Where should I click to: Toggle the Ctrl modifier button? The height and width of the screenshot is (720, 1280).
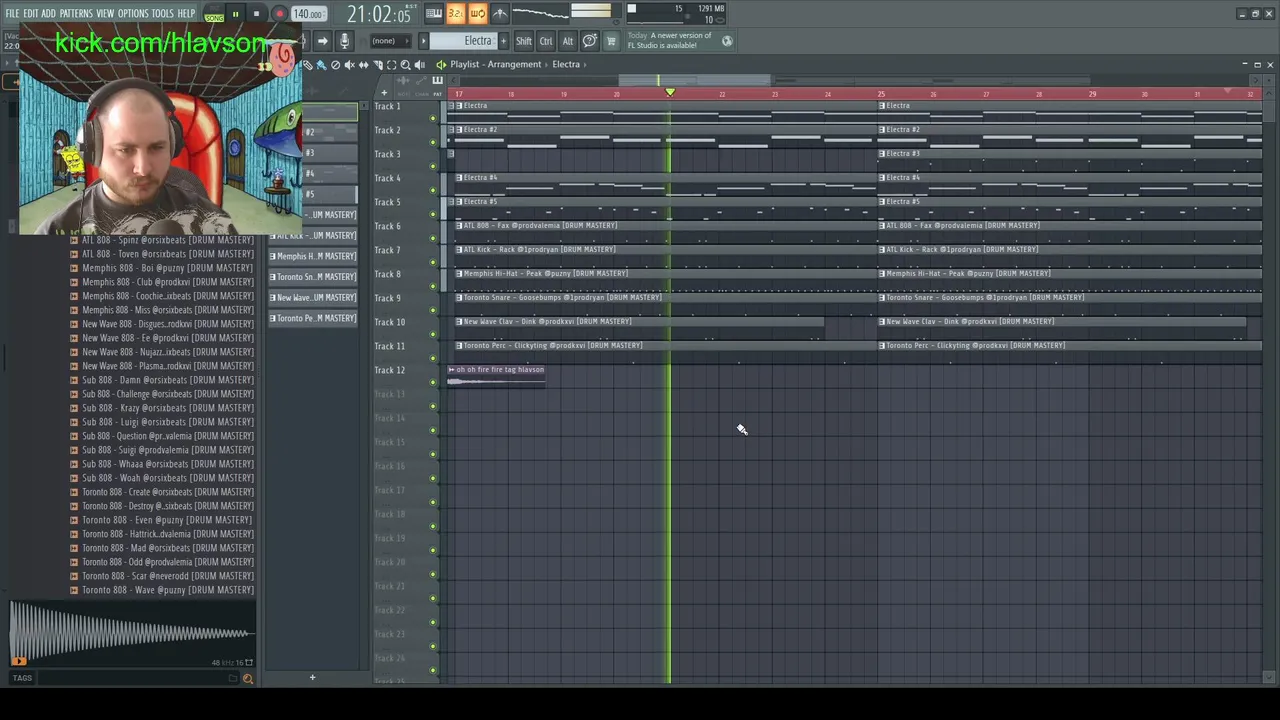(x=546, y=41)
